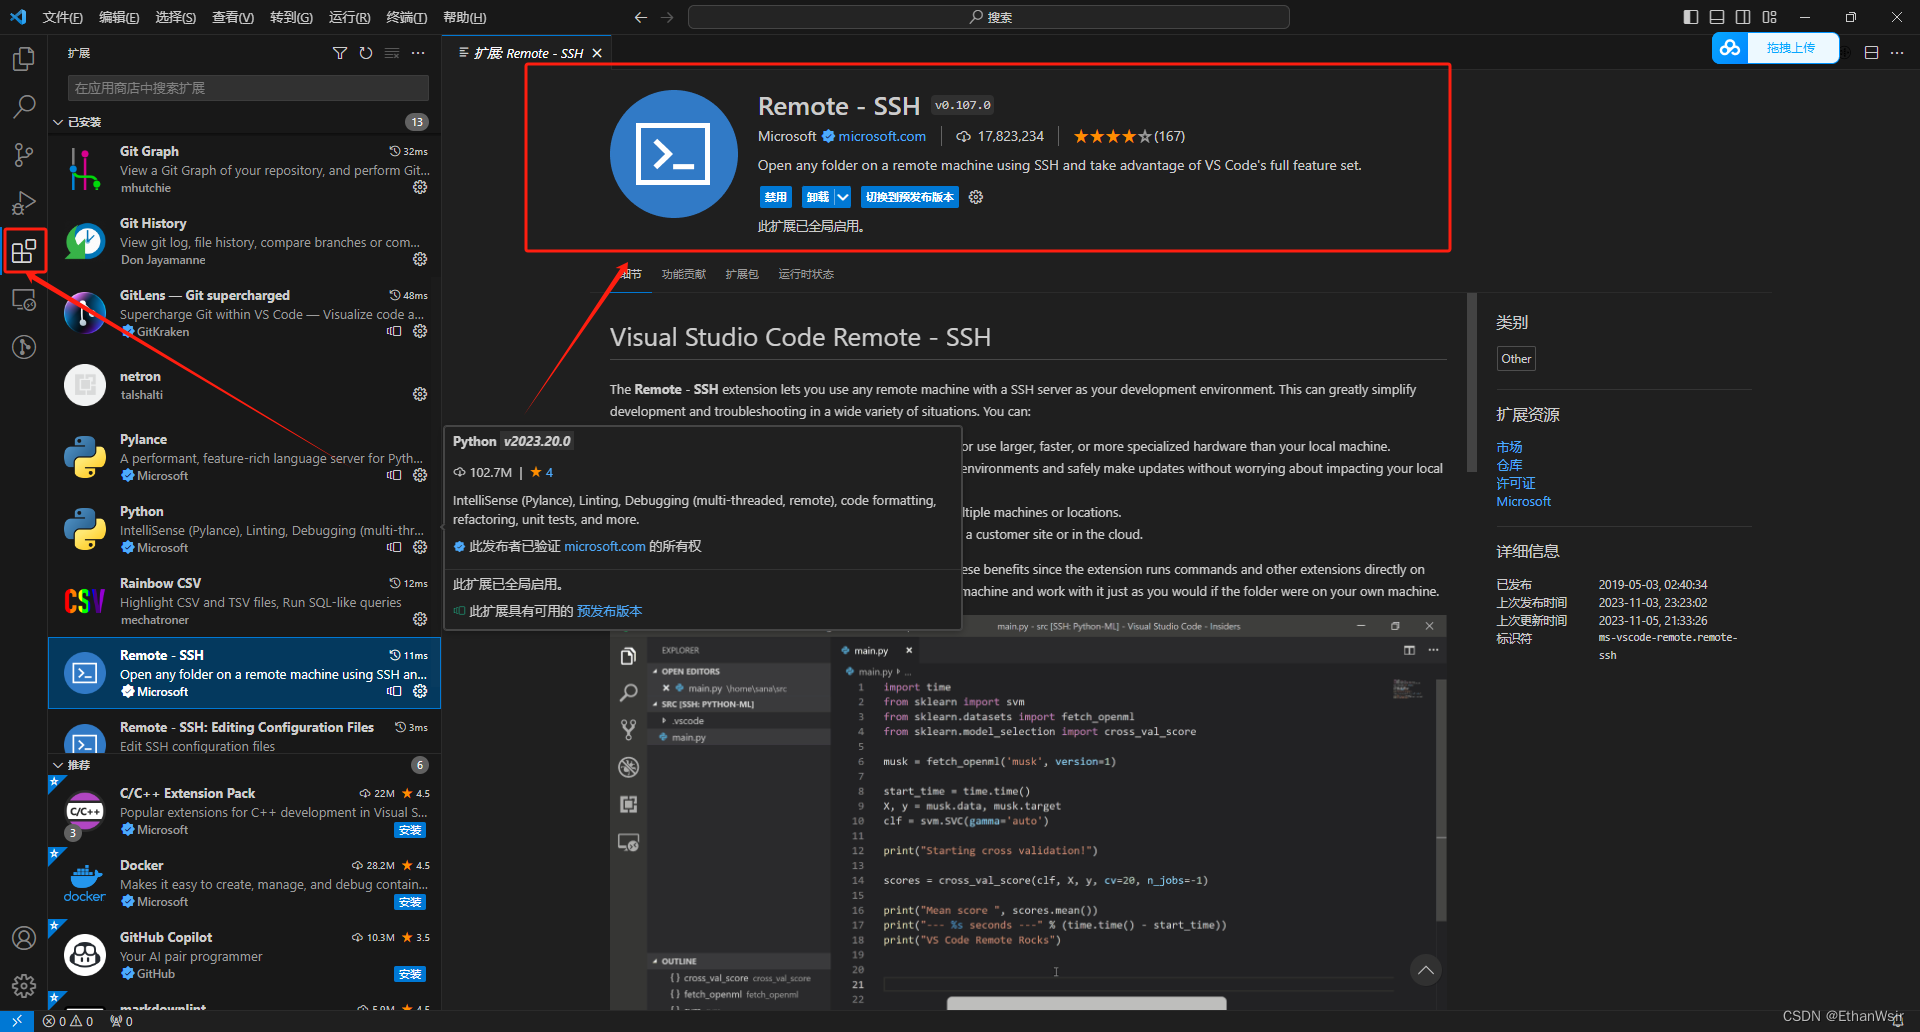Refresh the extensions list
Image resolution: width=1920 pixels, height=1032 pixels.
click(x=366, y=53)
